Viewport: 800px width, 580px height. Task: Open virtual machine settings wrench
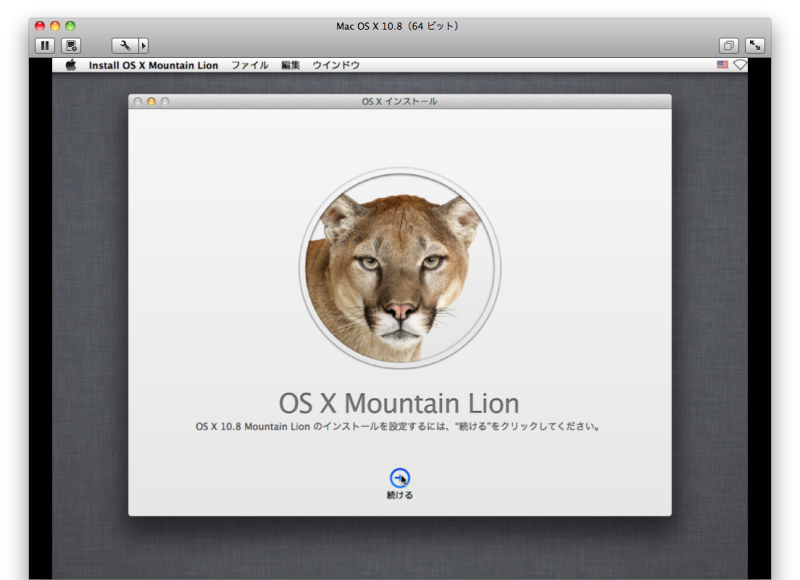[125, 46]
